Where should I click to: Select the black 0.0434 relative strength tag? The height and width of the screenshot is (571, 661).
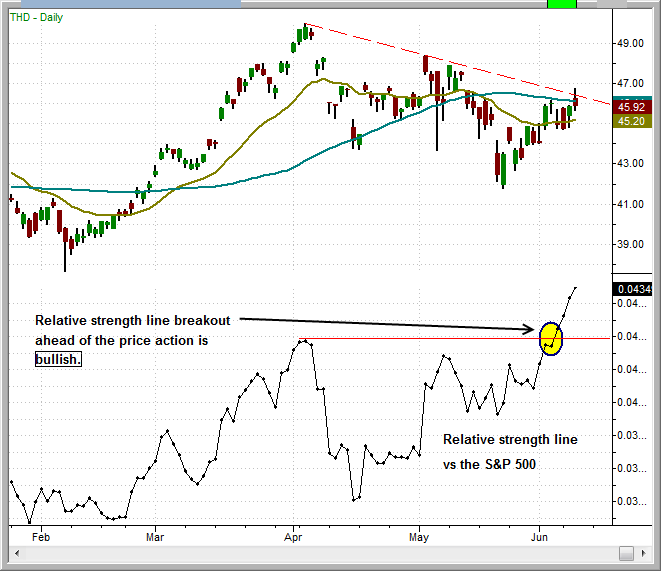[631, 289]
